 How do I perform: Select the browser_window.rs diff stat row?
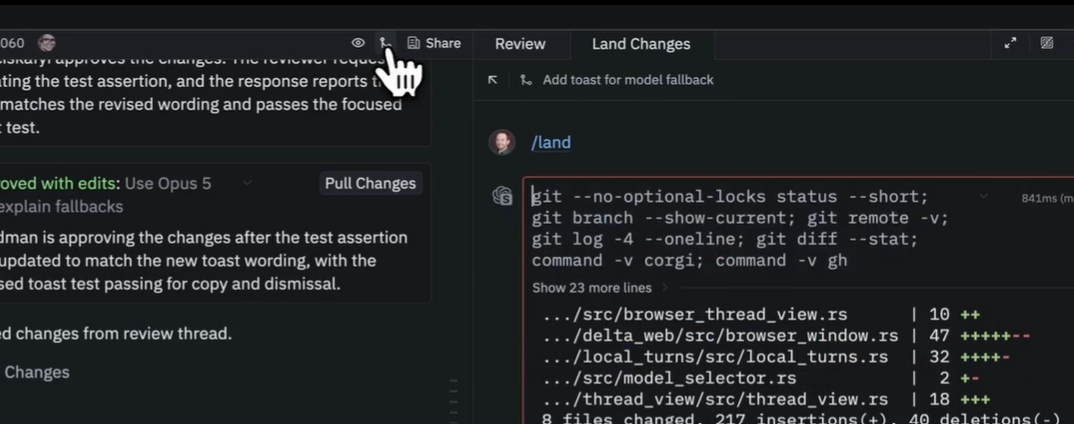pyautogui.click(x=786, y=336)
